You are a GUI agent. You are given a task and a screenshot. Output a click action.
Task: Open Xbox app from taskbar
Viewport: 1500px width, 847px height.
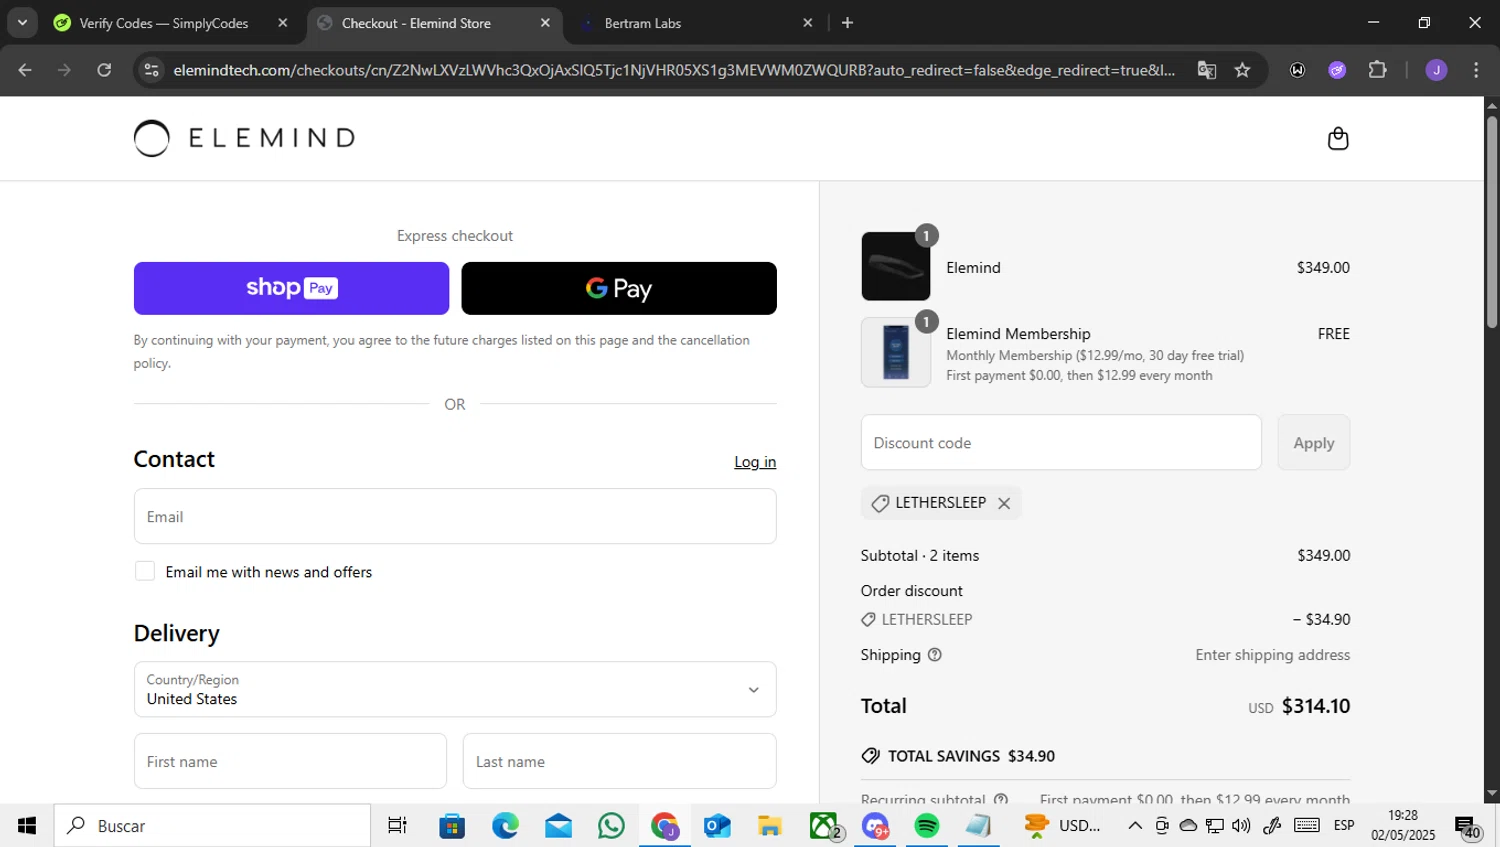pos(823,825)
